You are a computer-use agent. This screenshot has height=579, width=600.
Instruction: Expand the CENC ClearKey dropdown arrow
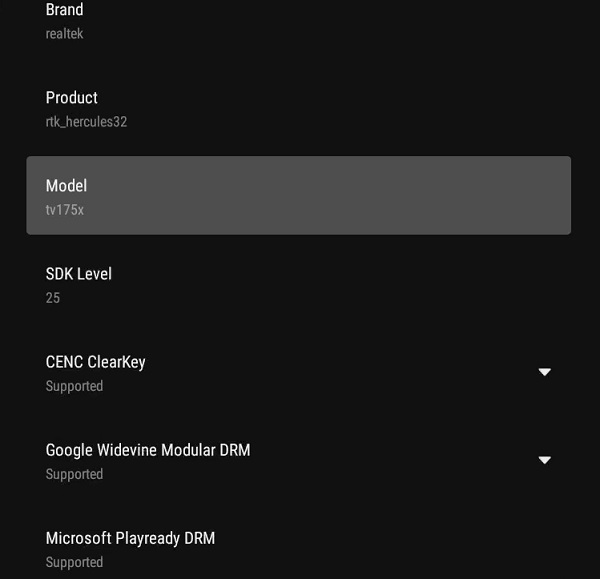pos(545,372)
